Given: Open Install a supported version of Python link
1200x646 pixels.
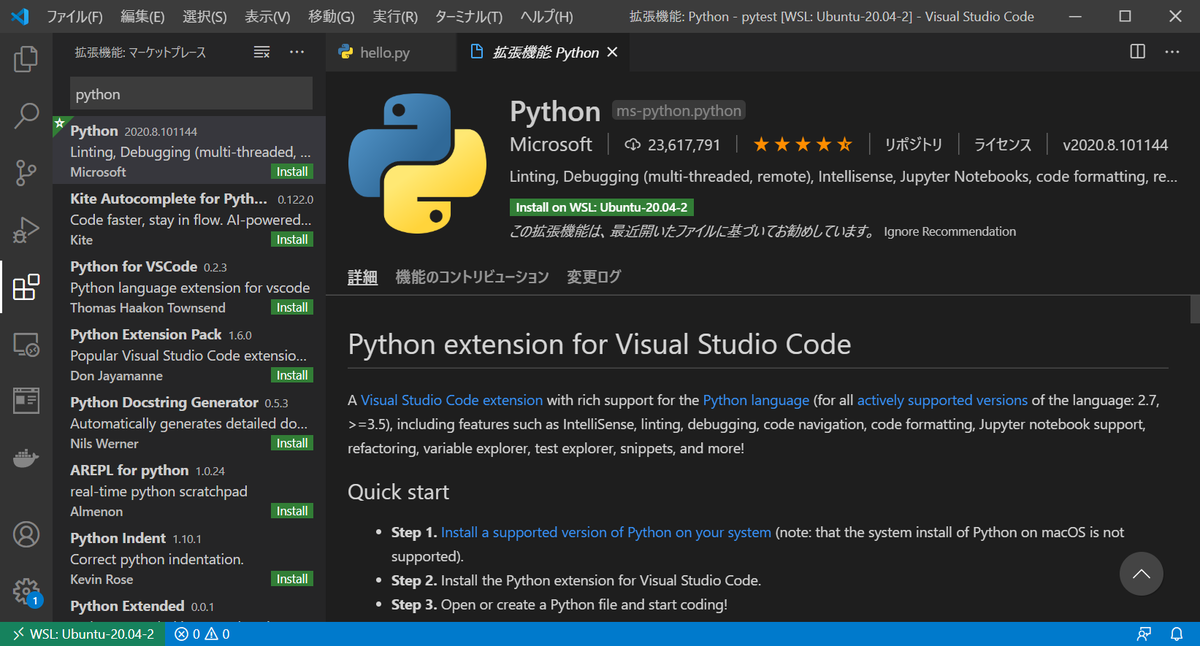Looking at the screenshot, I should 606,533.
